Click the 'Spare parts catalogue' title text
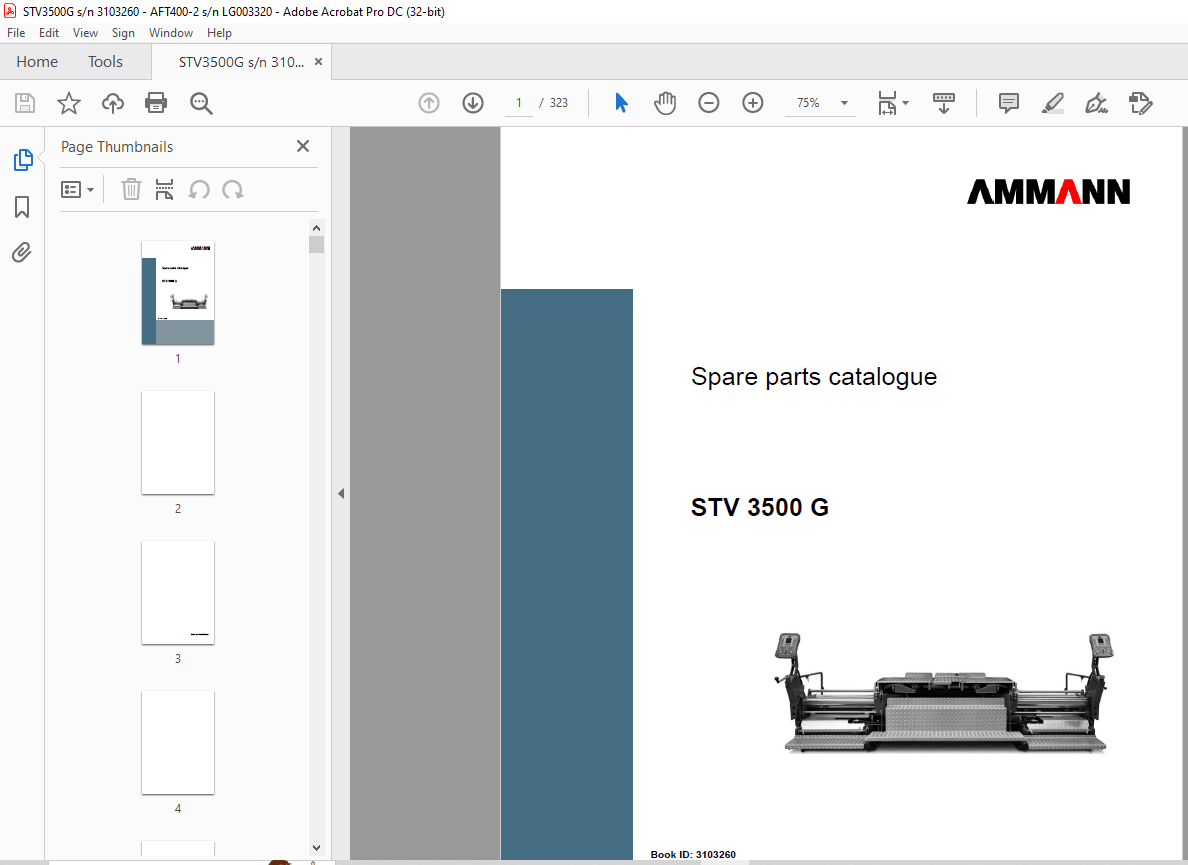Image resolution: width=1188 pixels, height=865 pixels. pos(814,376)
